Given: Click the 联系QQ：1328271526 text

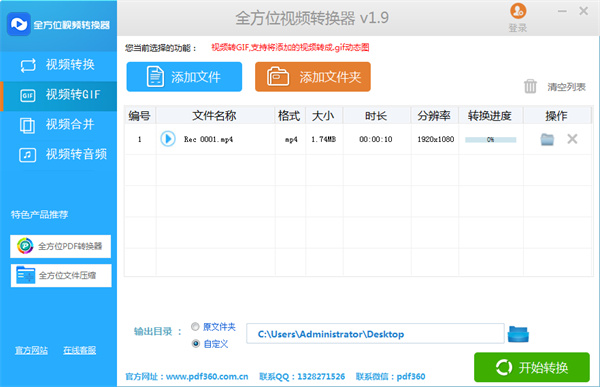Looking at the screenshot, I should pyautogui.click(x=302, y=377).
